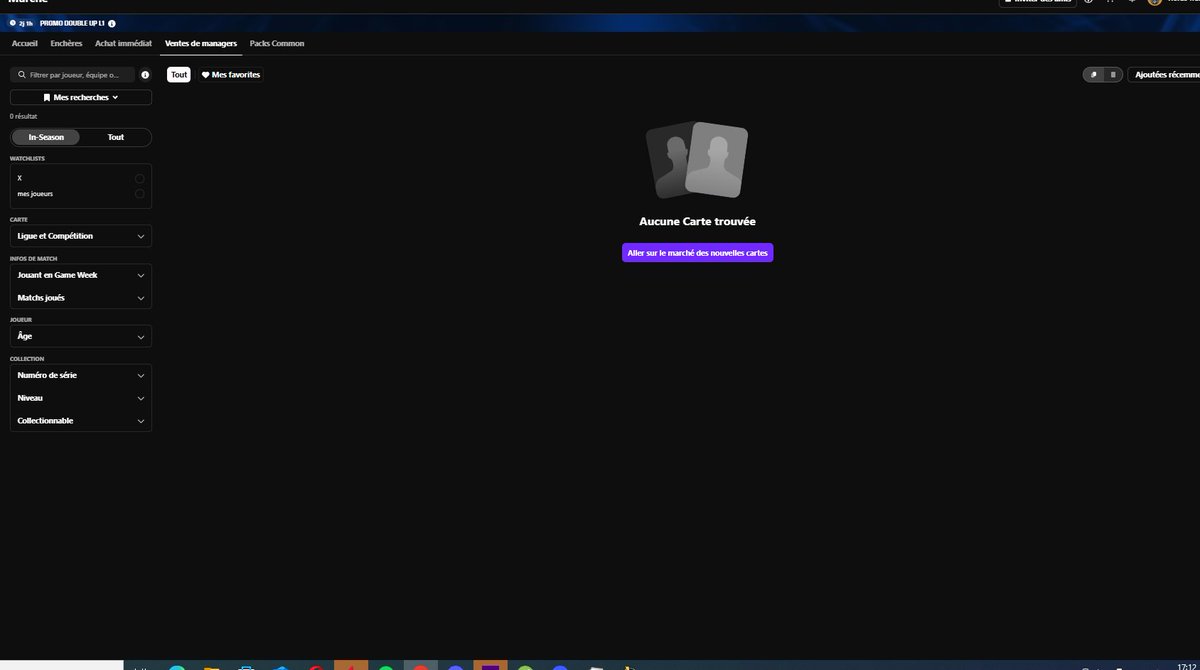Switch to the list view
This screenshot has height=670, width=1200.
click(x=1113, y=75)
